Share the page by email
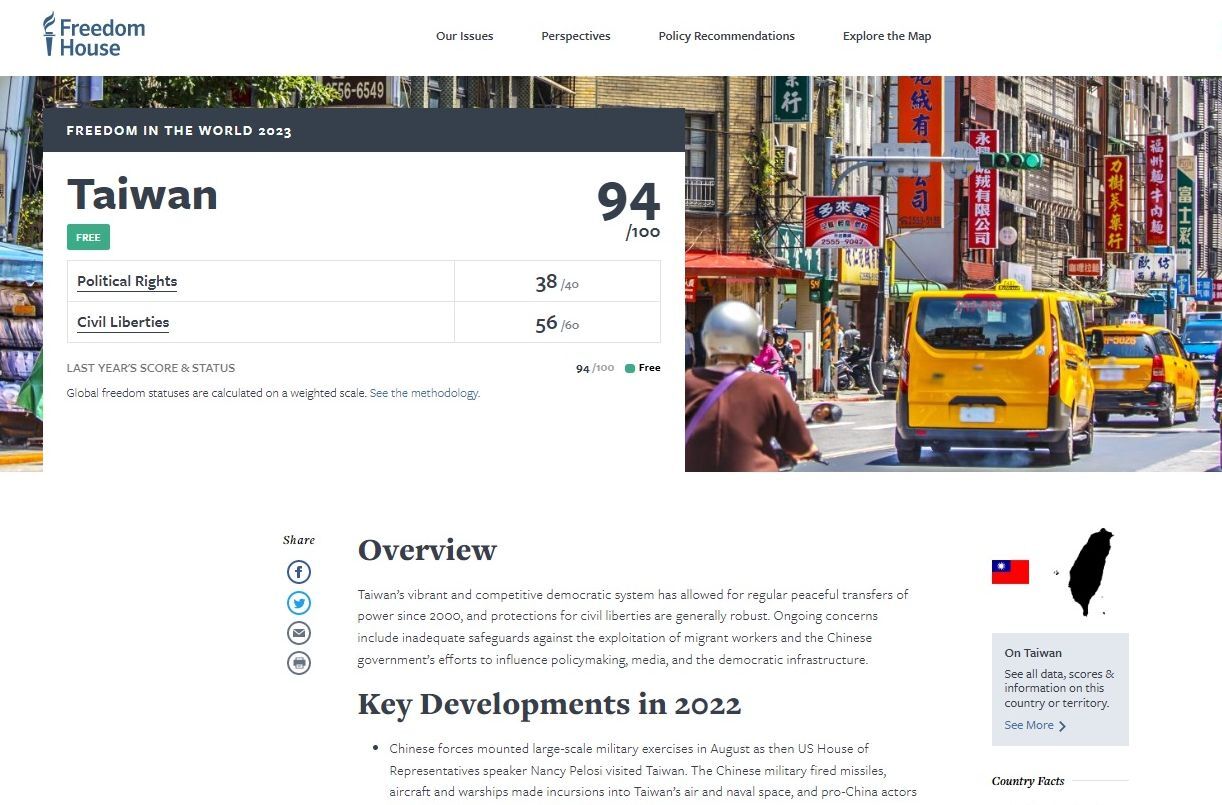Screen dimensions: 1222x805 pyautogui.click(x=299, y=633)
